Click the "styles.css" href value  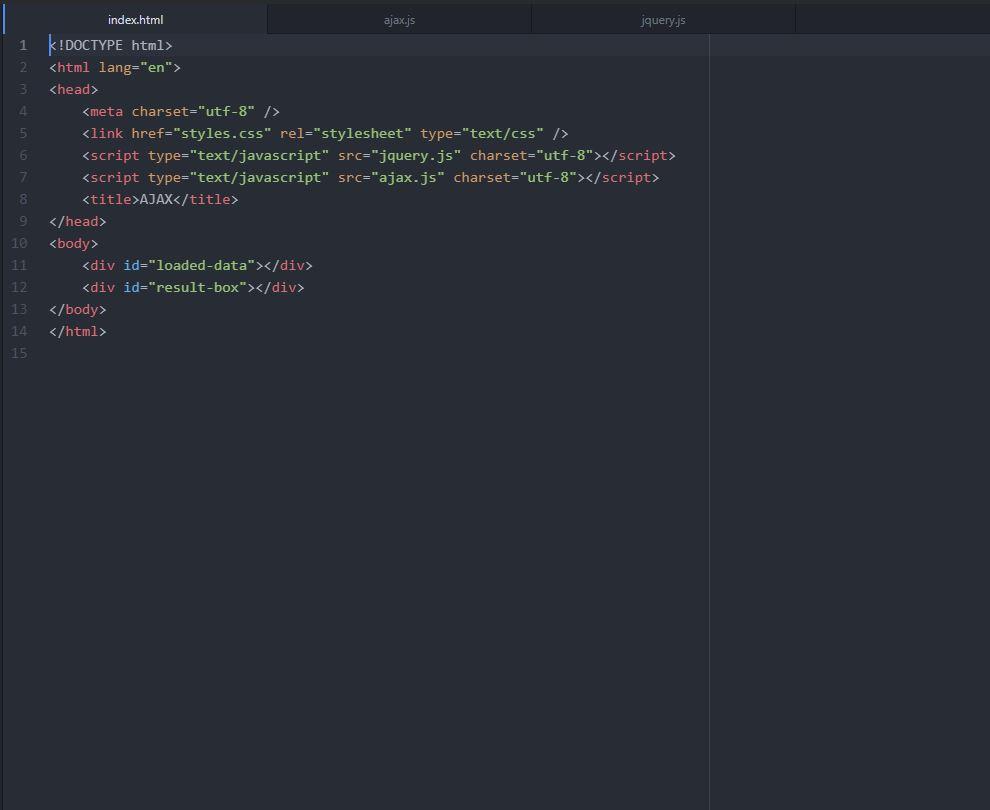(x=222, y=133)
